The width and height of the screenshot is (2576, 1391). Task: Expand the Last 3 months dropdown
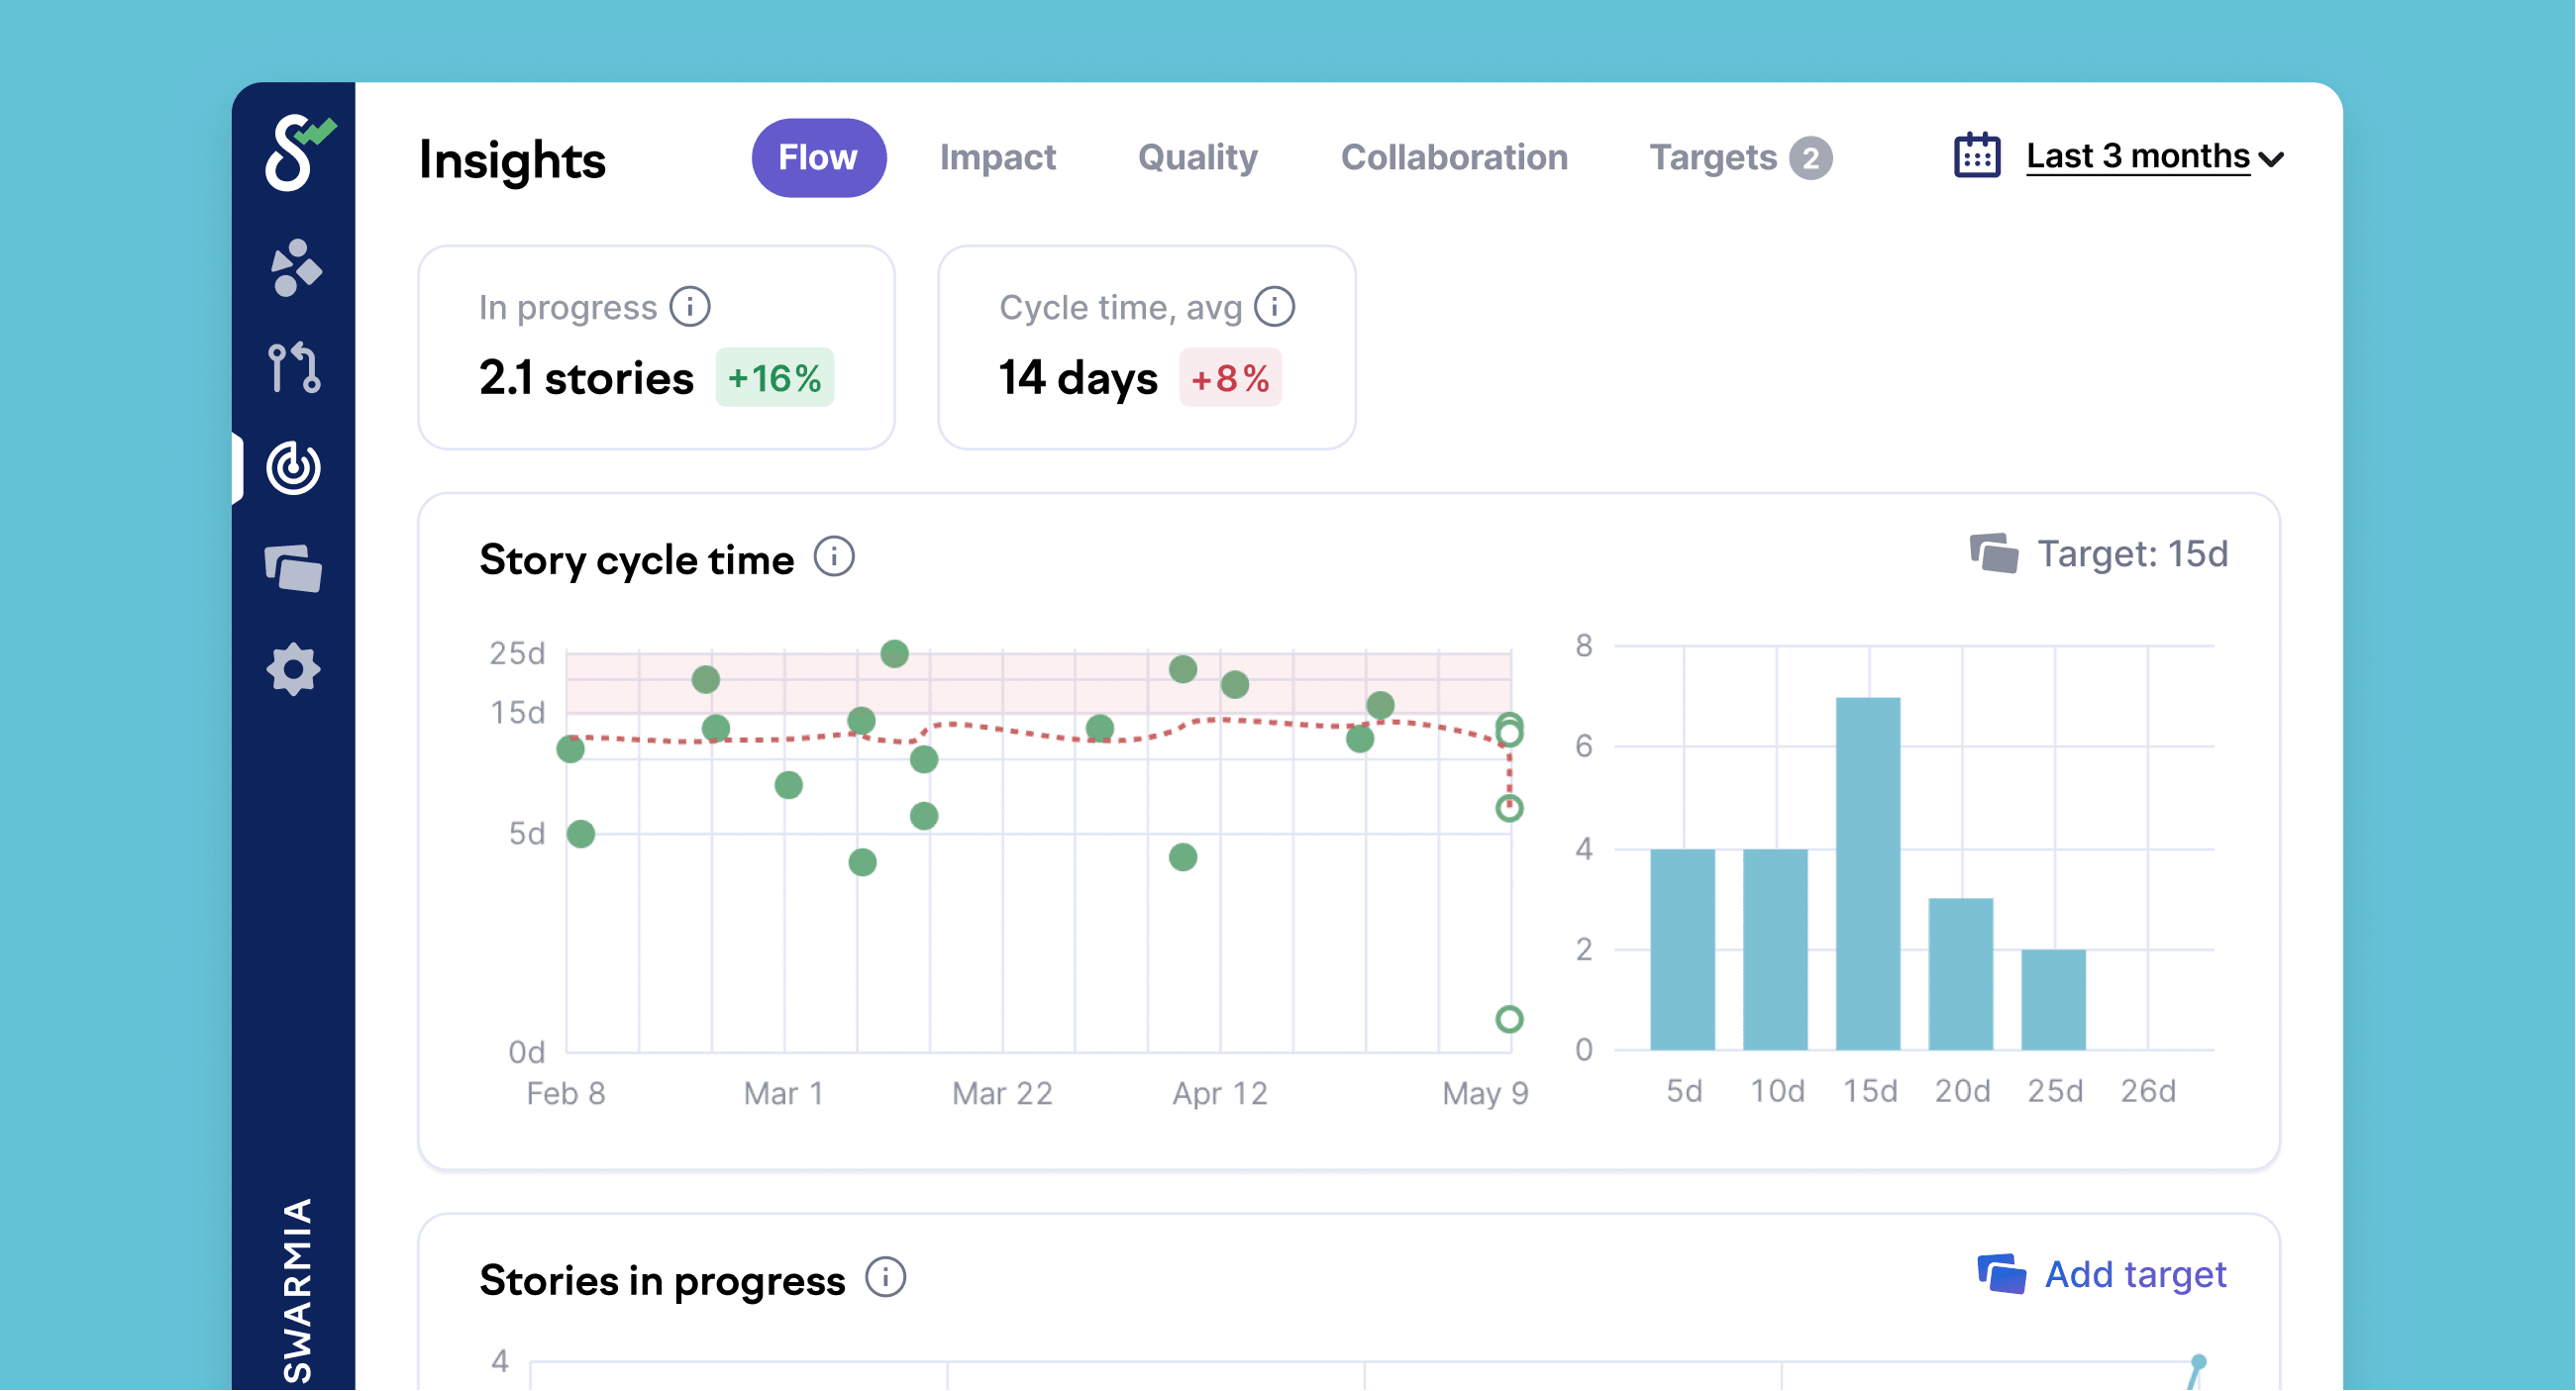2137,156
